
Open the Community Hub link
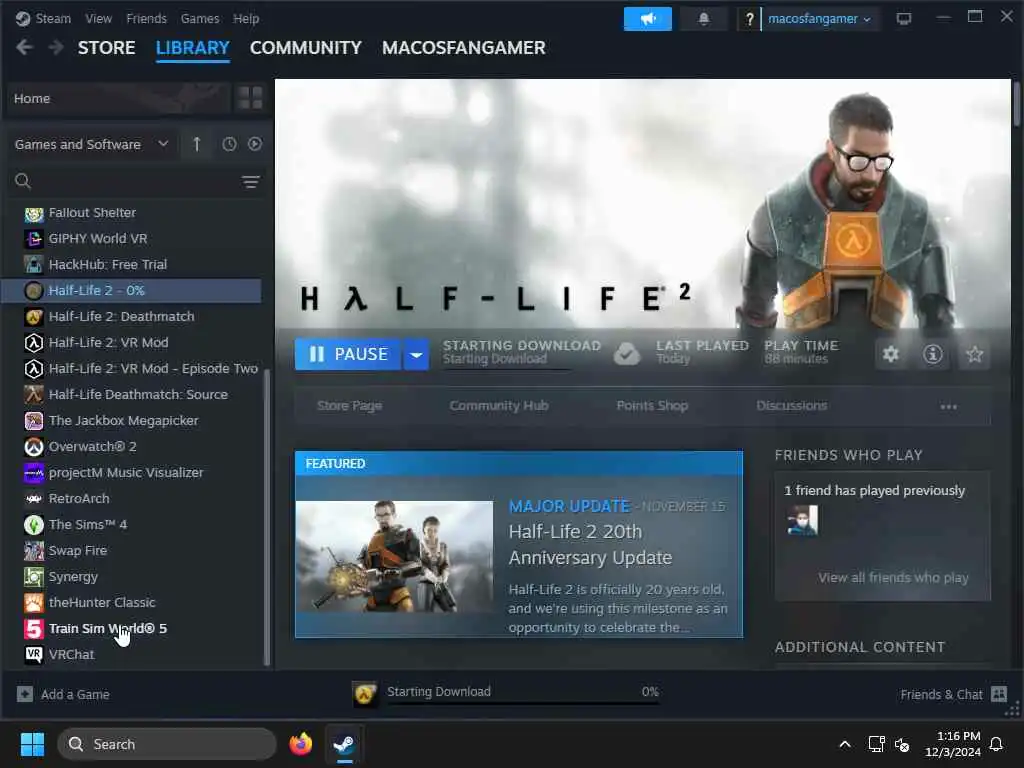click(x=498, y=406)
